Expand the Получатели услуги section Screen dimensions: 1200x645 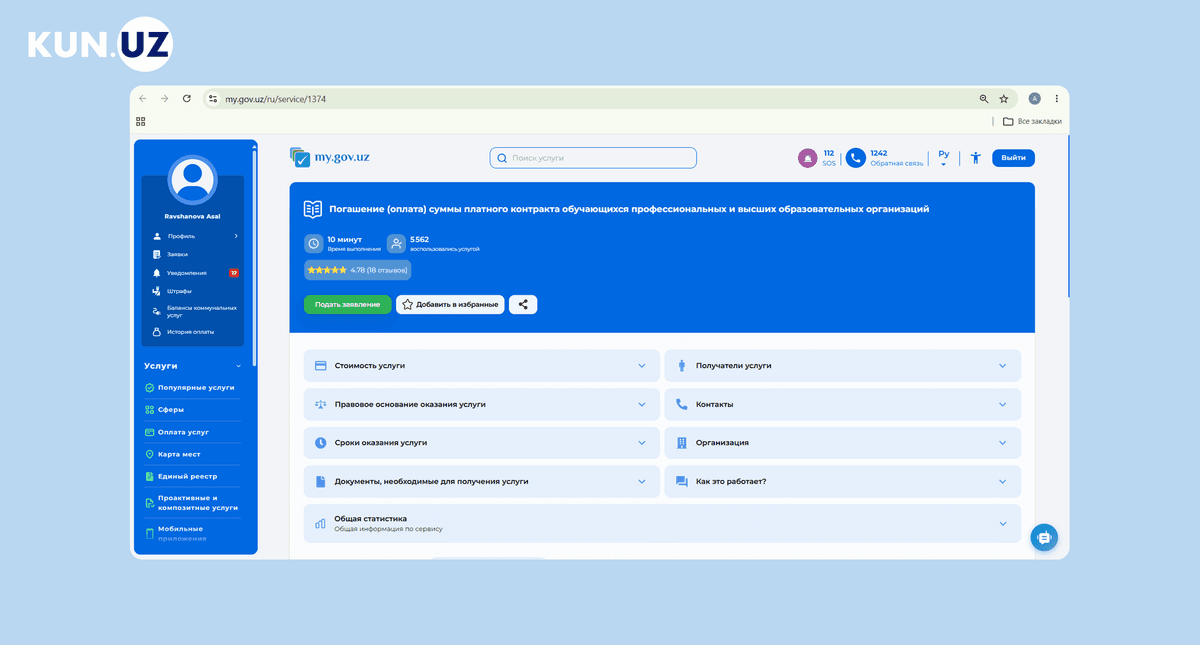click(x=843, y=366)
